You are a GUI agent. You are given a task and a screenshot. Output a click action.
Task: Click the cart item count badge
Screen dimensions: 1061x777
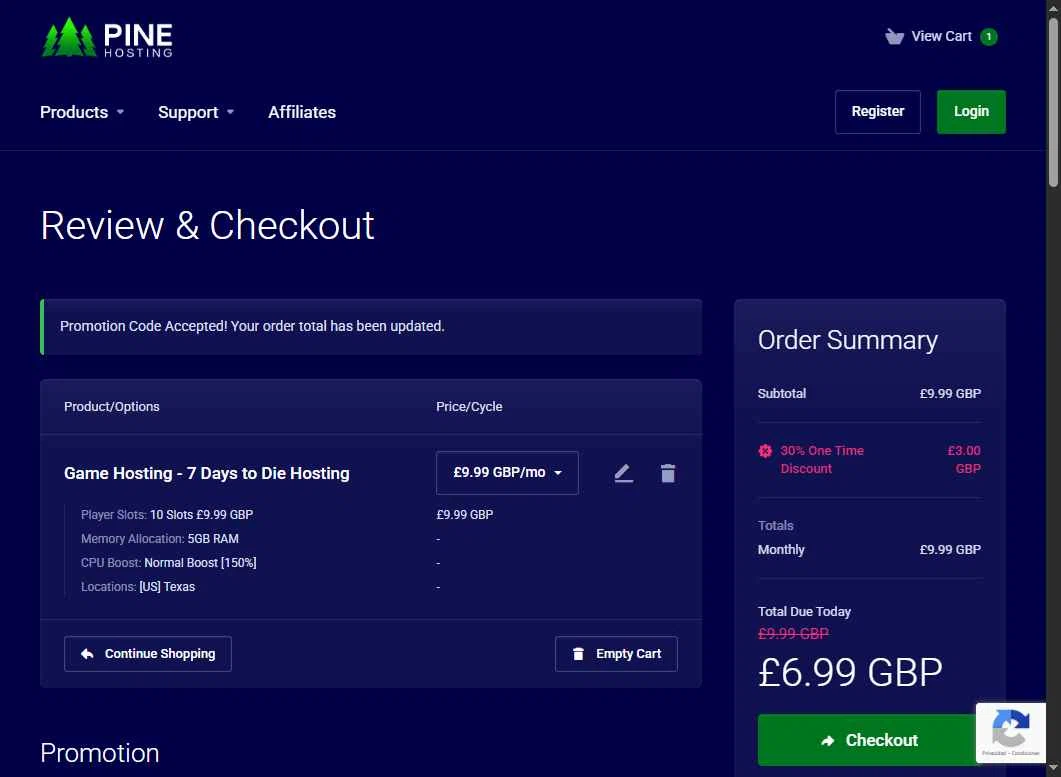click(989, 37)
